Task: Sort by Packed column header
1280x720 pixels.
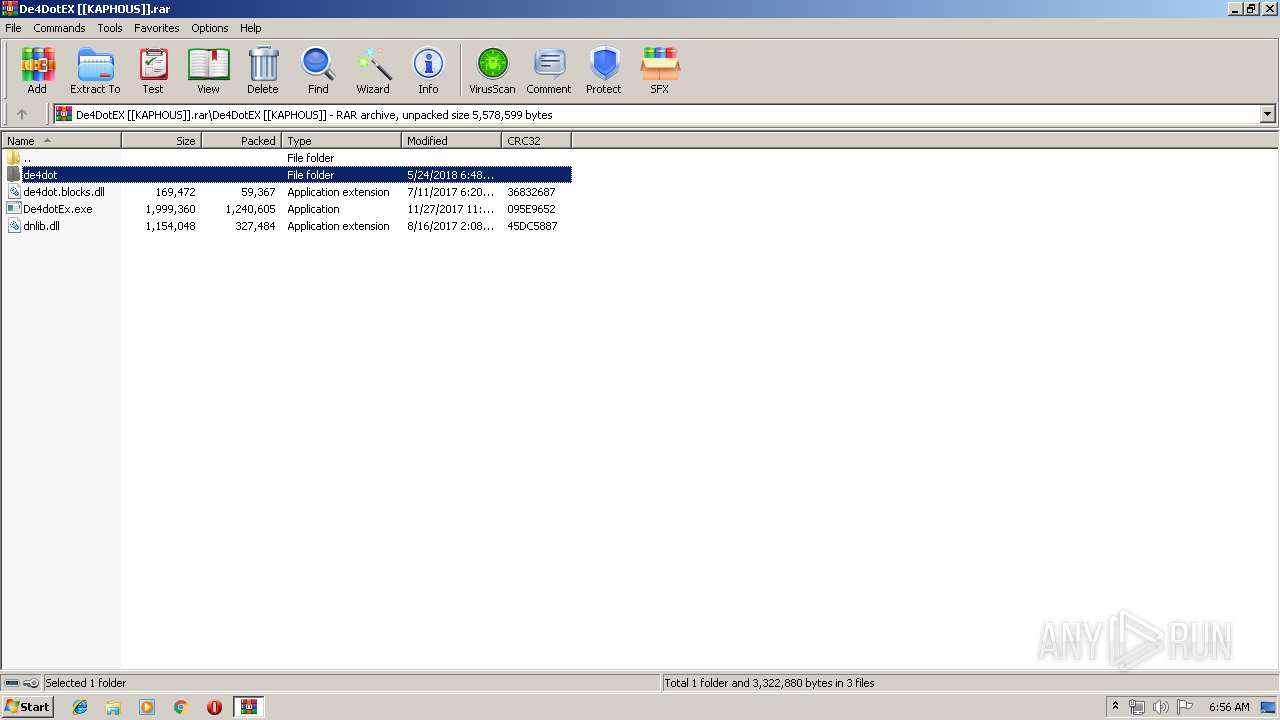Action: 242,141
